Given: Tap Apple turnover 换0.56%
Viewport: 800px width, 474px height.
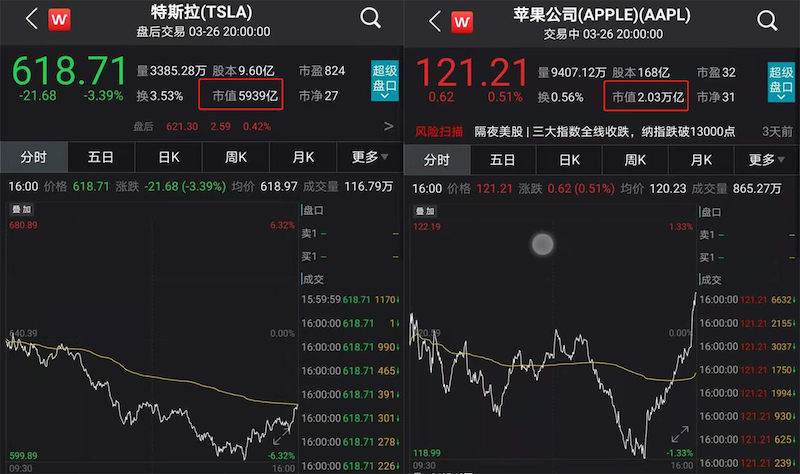Looking at the screenshot, I should click(561, 97).
